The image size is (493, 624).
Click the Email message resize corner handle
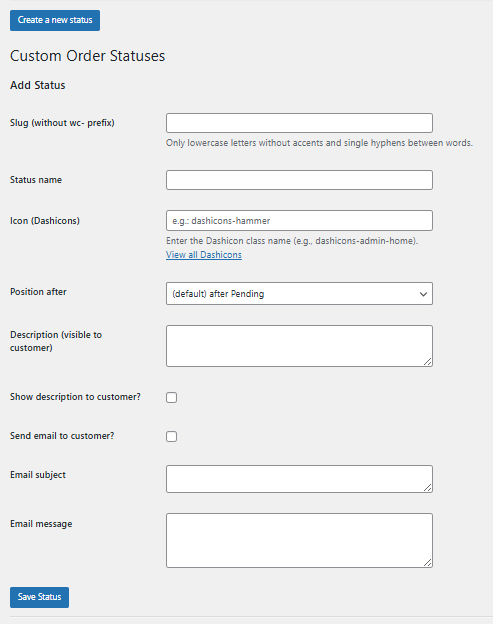click(x=427, y=562)
